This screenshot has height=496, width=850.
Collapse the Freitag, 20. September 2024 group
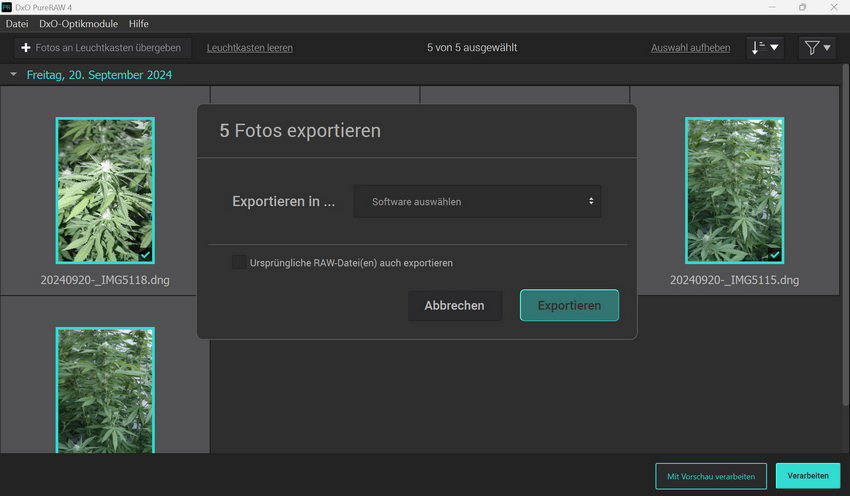[x=14, y=75]
